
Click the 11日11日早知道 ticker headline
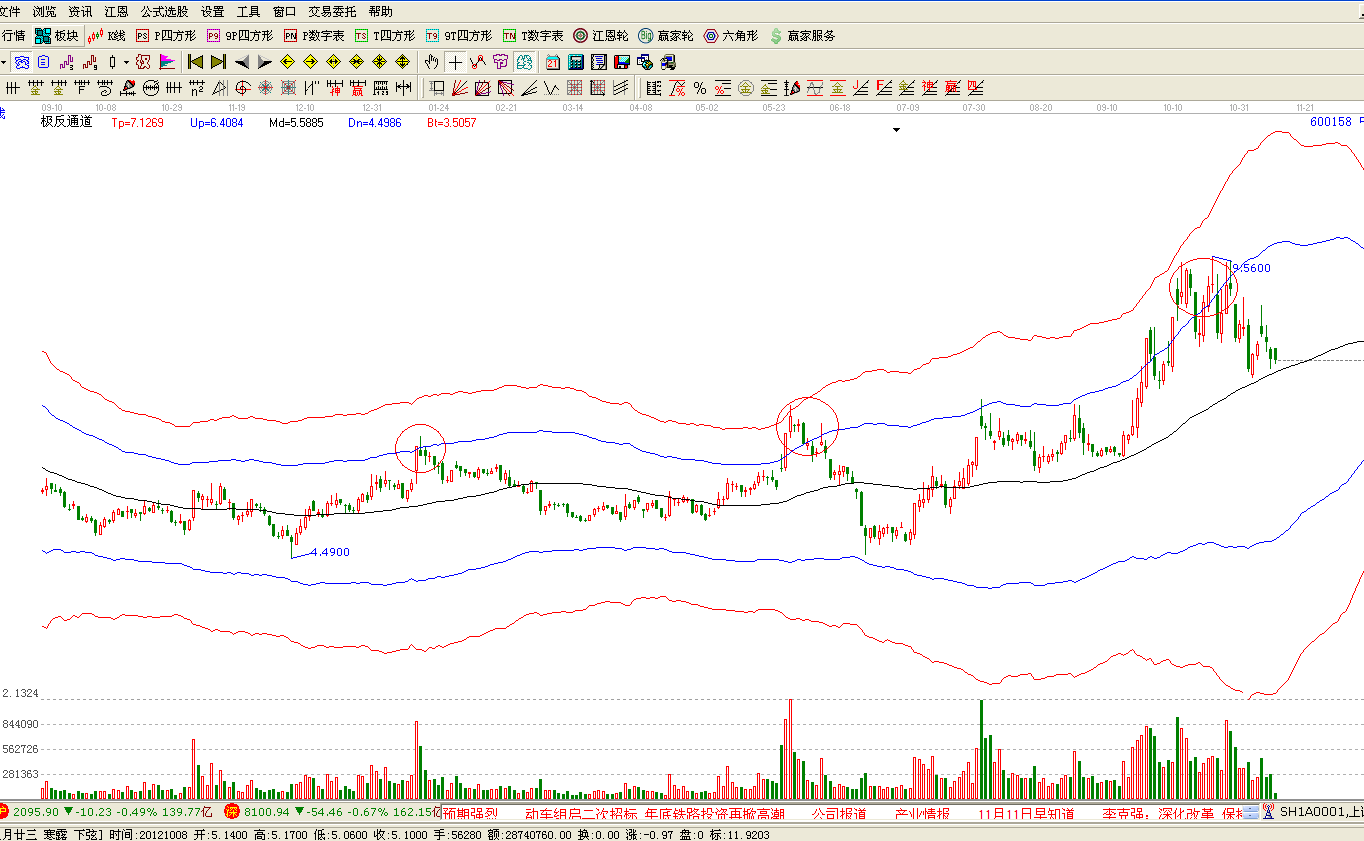click(1026, 814)
